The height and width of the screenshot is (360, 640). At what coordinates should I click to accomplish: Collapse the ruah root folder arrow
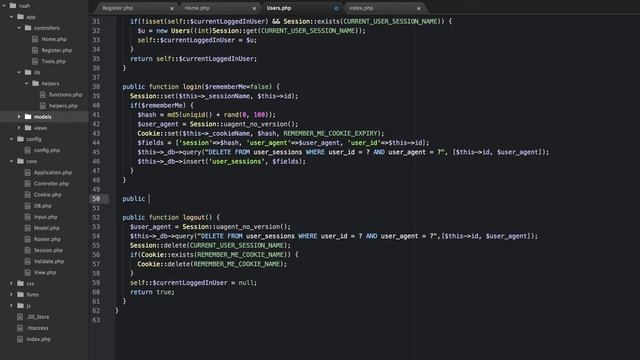4,6
